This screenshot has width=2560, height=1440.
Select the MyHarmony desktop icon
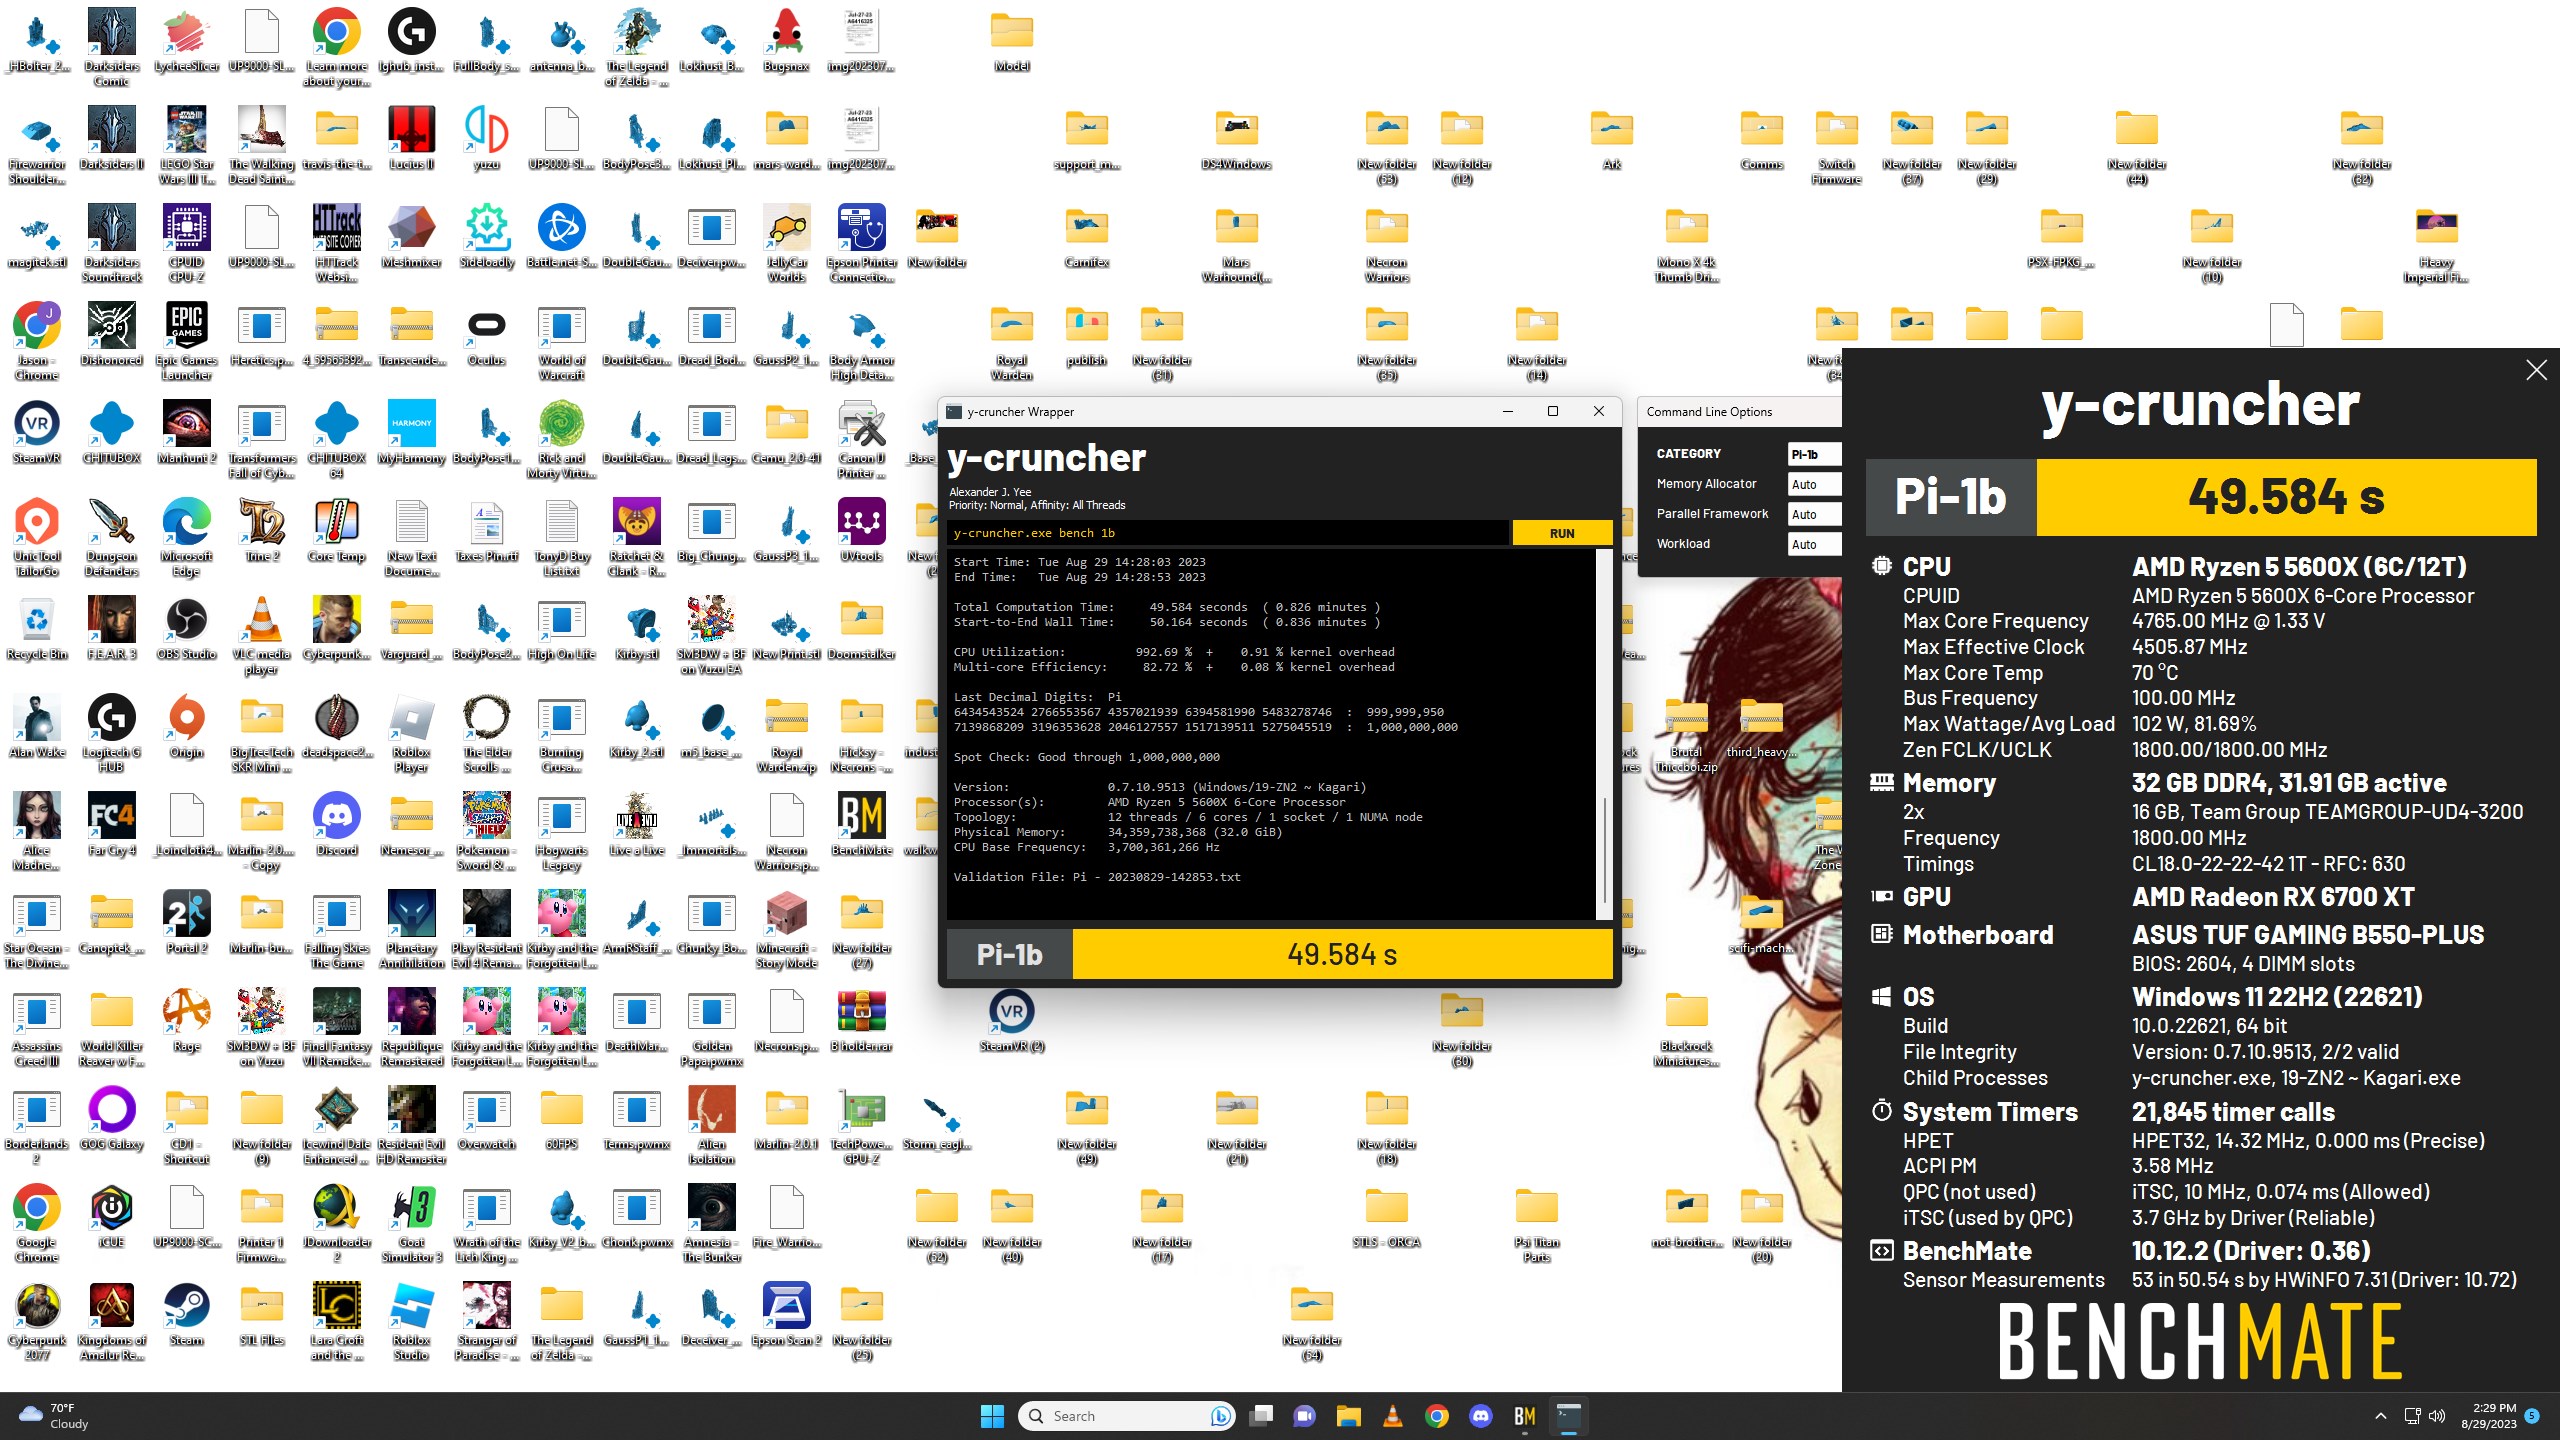click(412, 433)
